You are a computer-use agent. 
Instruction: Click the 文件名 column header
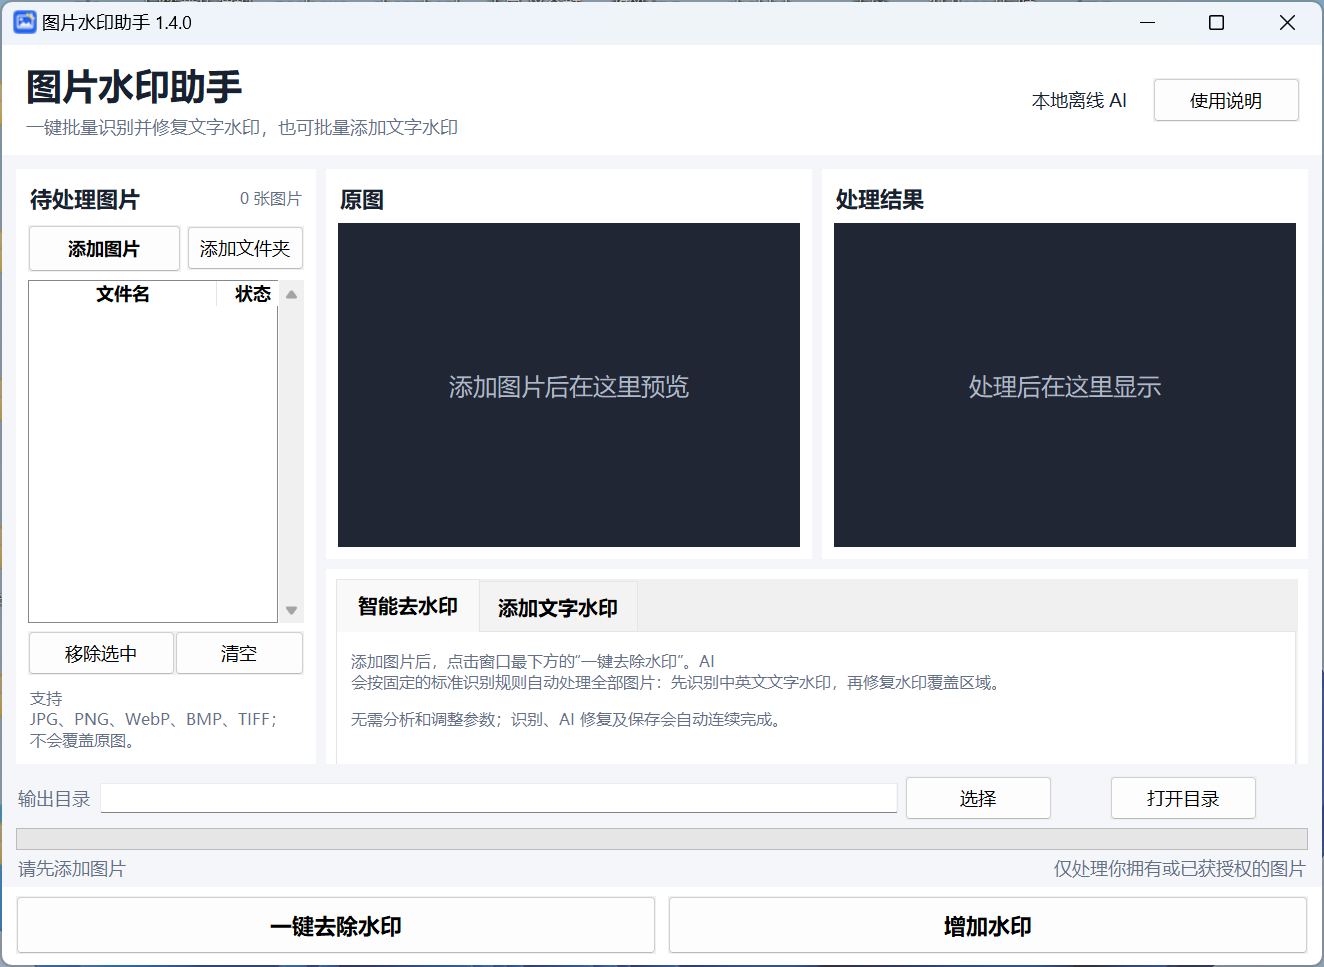pyautogui.click(x=123, y=294)
